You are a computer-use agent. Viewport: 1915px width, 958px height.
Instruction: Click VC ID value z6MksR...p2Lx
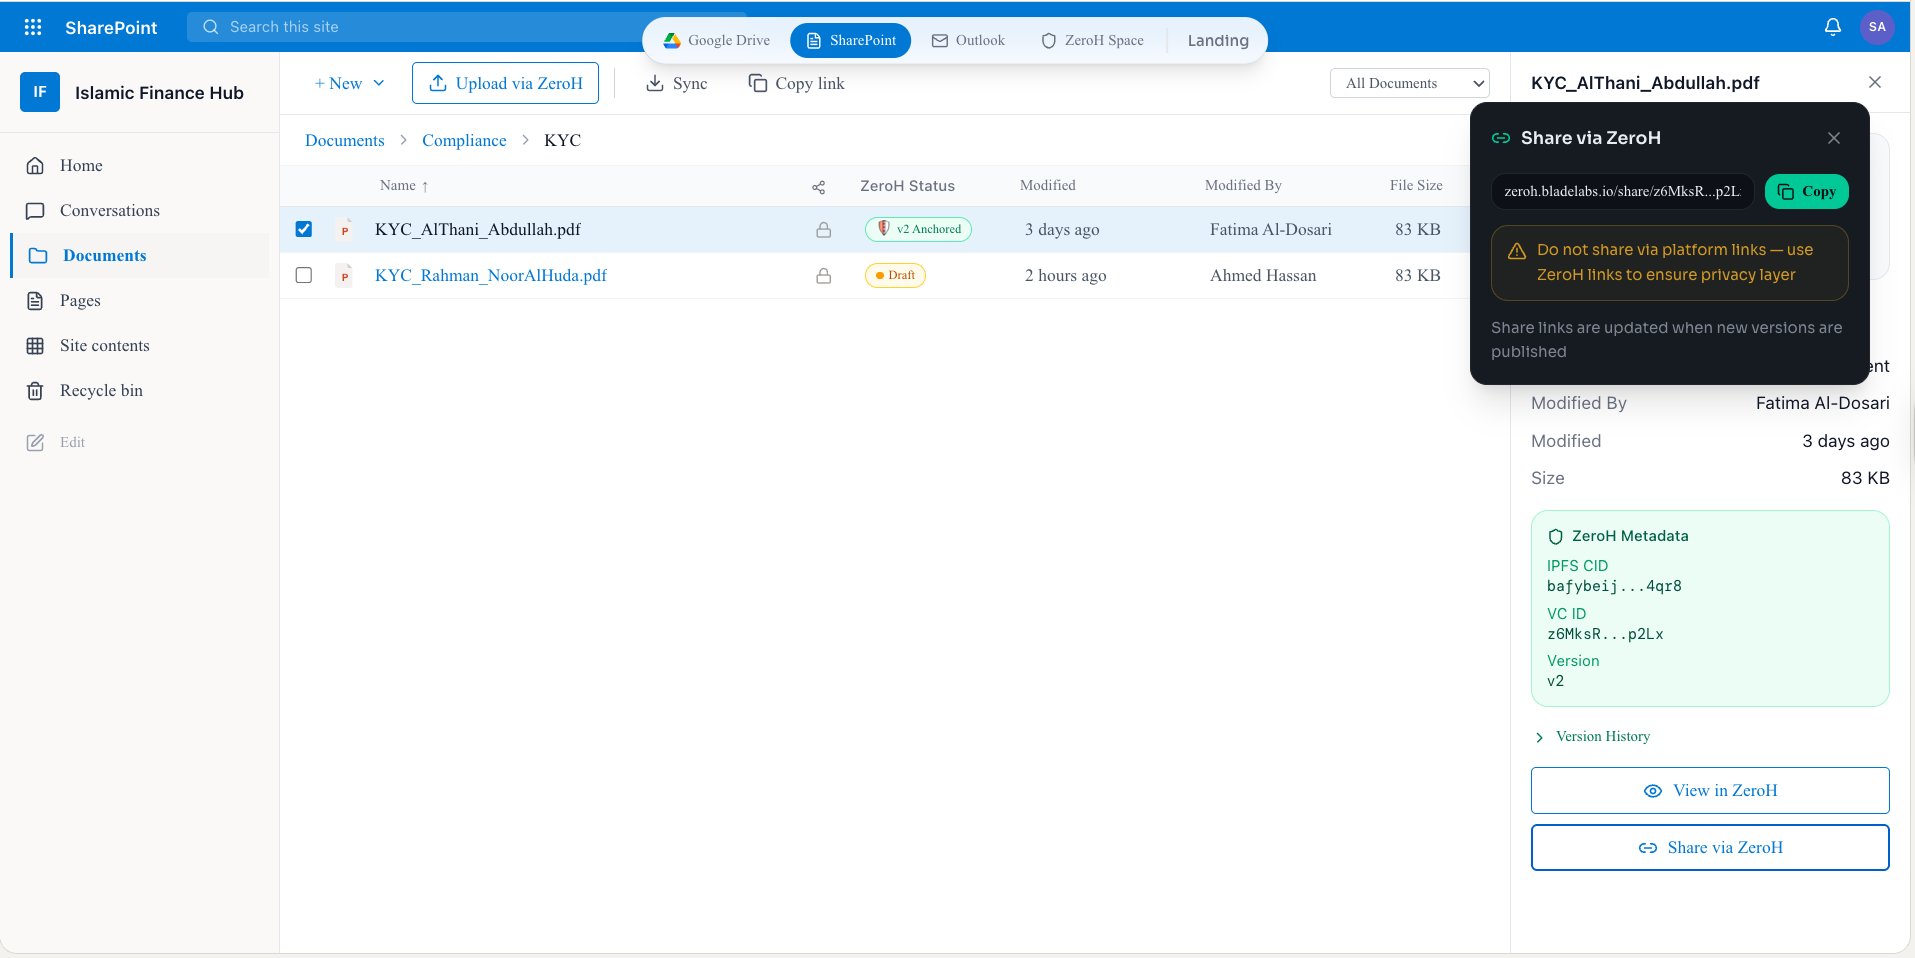1605,634
